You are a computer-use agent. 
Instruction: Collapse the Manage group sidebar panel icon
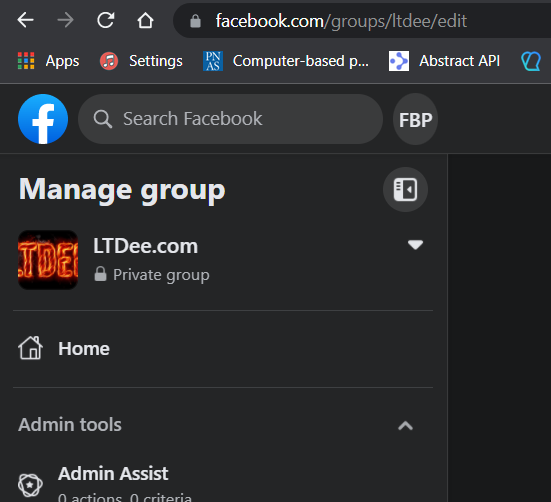(x=405, y=189)
